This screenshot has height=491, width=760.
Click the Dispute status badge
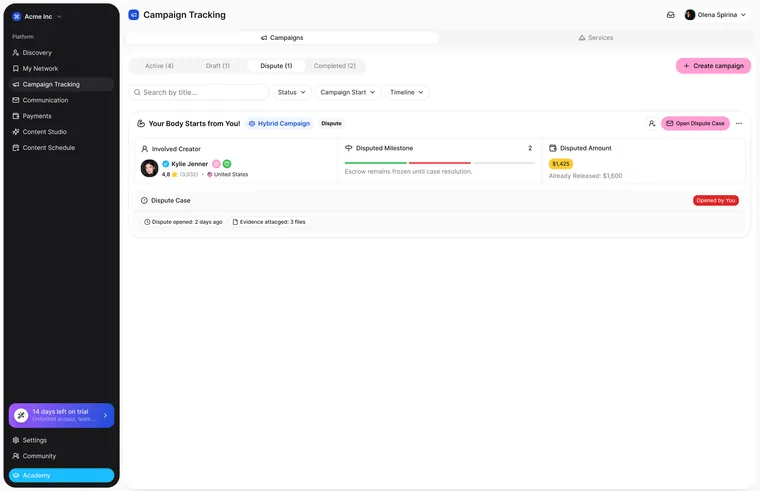pyautogui.click(x=332, y=124)
